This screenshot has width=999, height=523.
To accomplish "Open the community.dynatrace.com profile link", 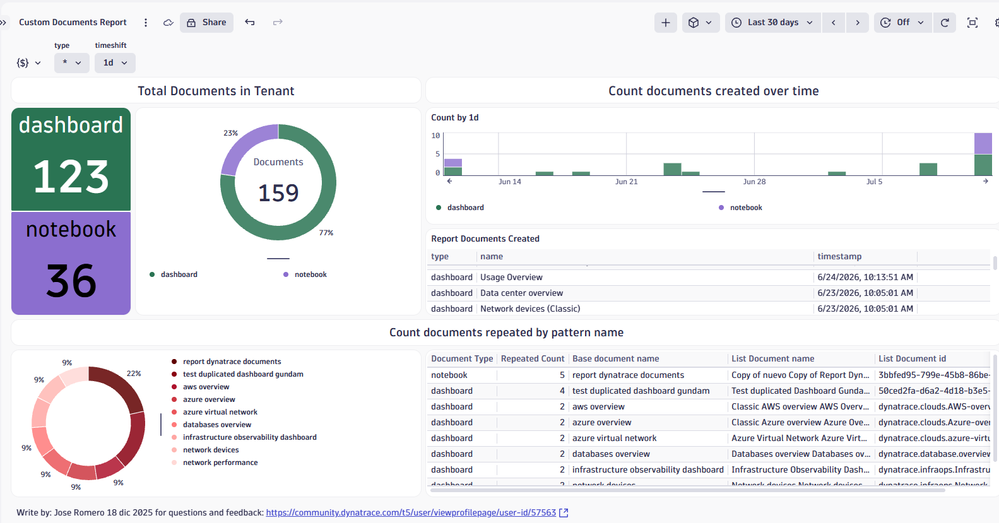I will tap(411, 512).
